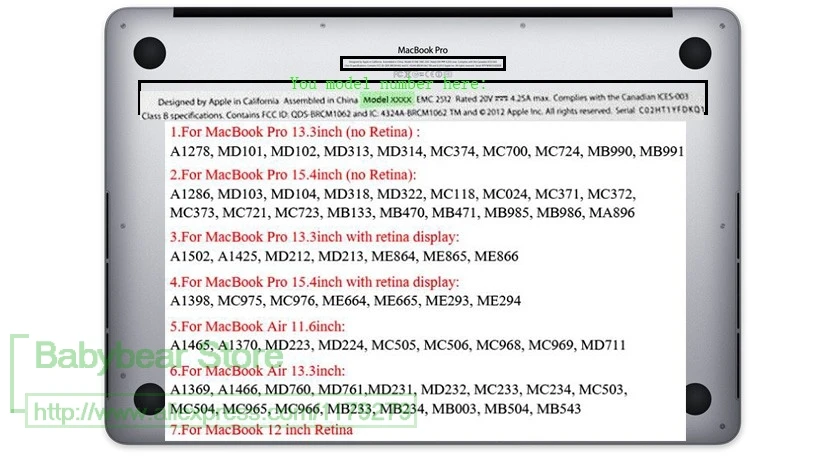The height and width of the screenshot is (458, 840).
Task: Click model number "A1425"
Action: [238, 256]
